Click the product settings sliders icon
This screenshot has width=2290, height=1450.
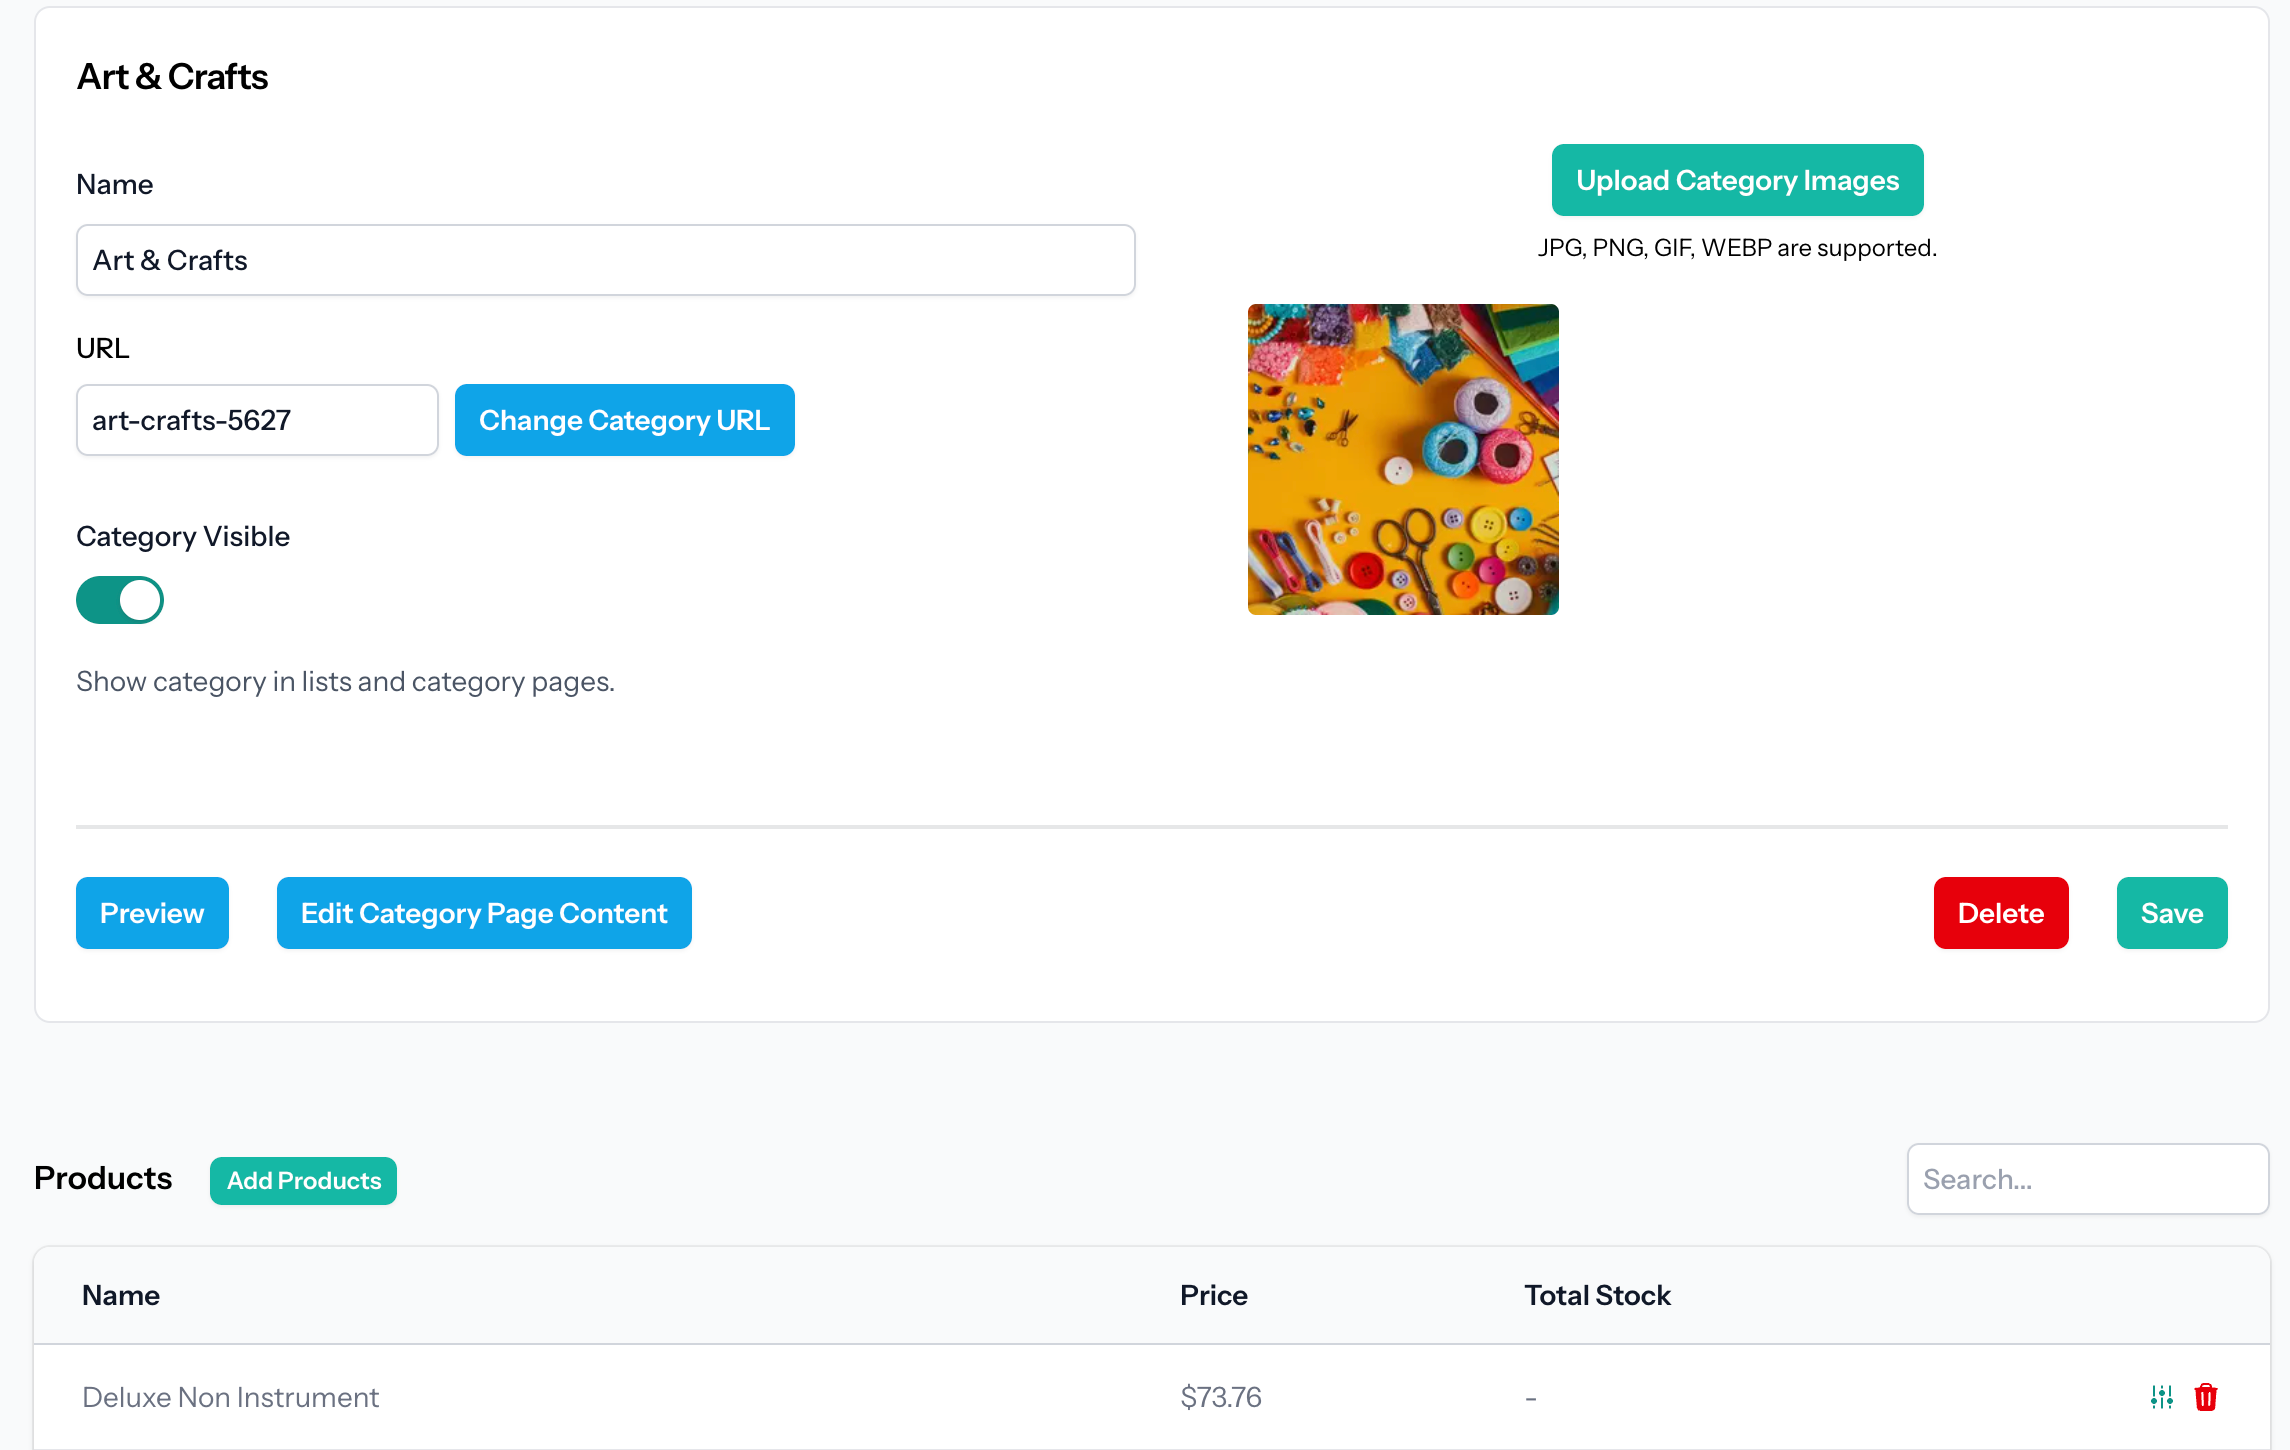click(x=2161, y=1397)
